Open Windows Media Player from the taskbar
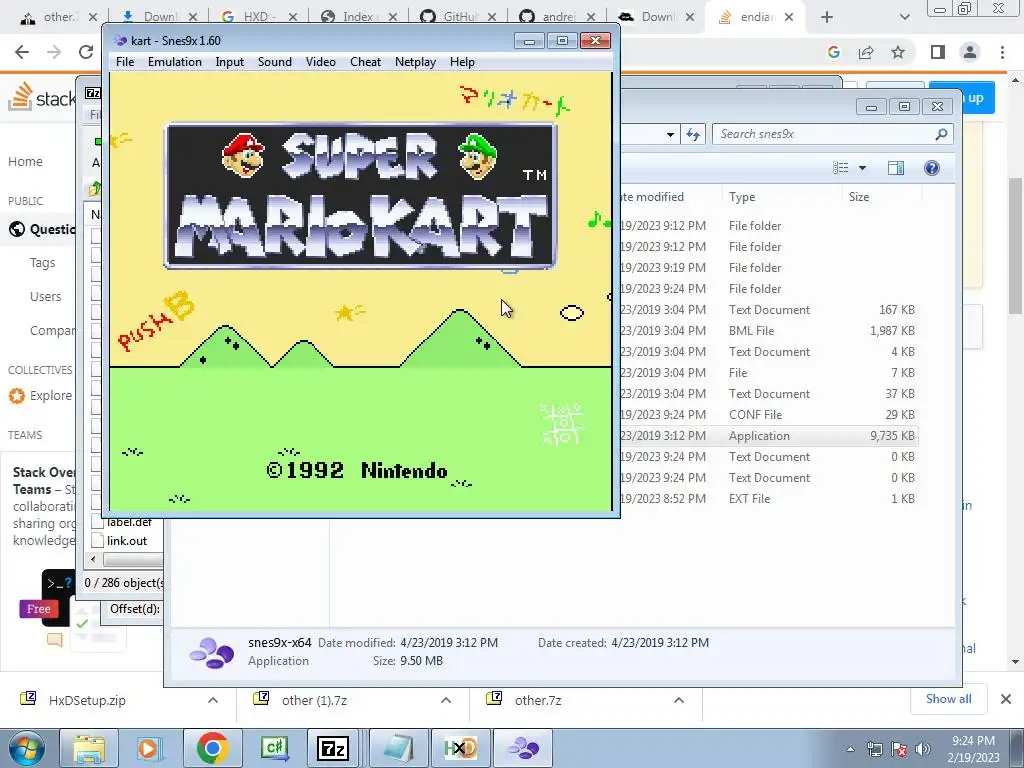 coord(150,748)
